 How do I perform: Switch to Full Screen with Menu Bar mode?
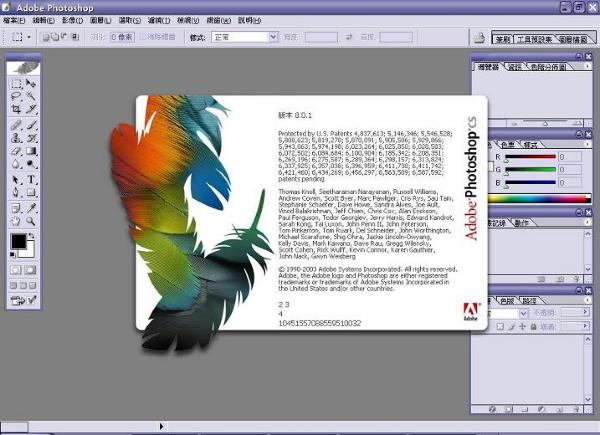[23, 285]
